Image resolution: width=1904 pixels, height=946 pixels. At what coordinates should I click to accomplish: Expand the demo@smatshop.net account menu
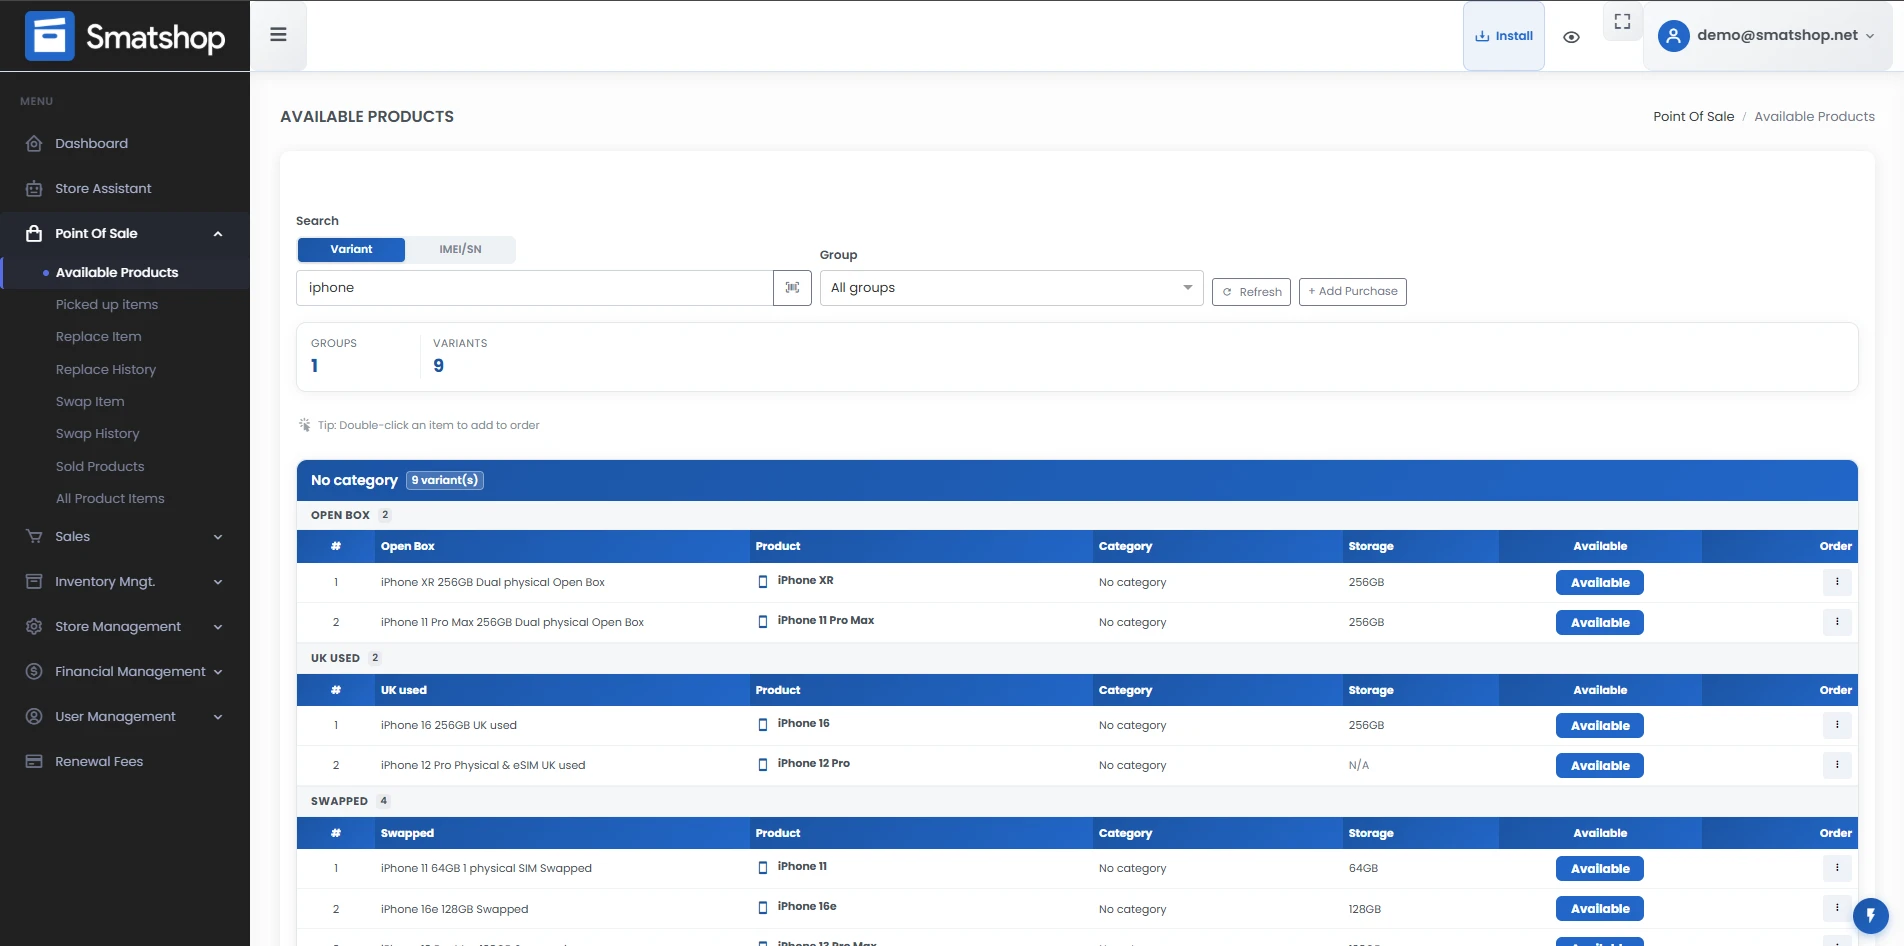coord(1767,36)
